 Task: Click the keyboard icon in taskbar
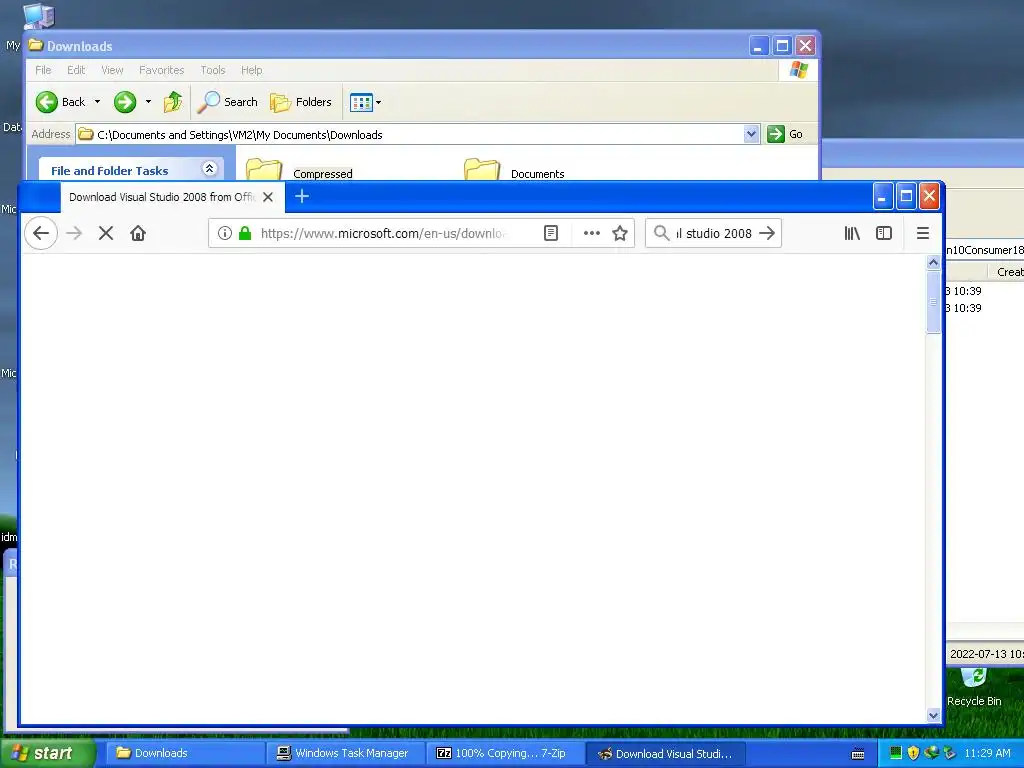(858, 754)
